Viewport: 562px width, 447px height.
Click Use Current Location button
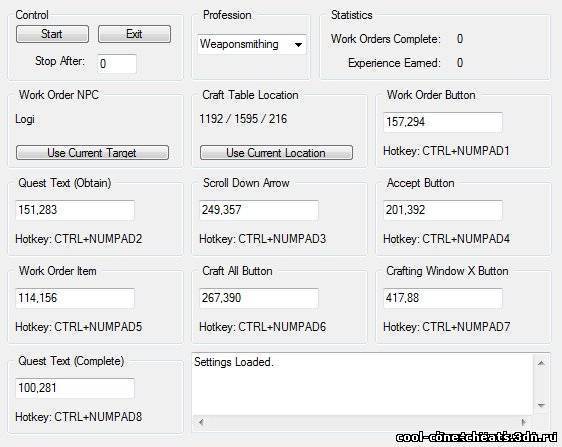click(x=276, y=153)
